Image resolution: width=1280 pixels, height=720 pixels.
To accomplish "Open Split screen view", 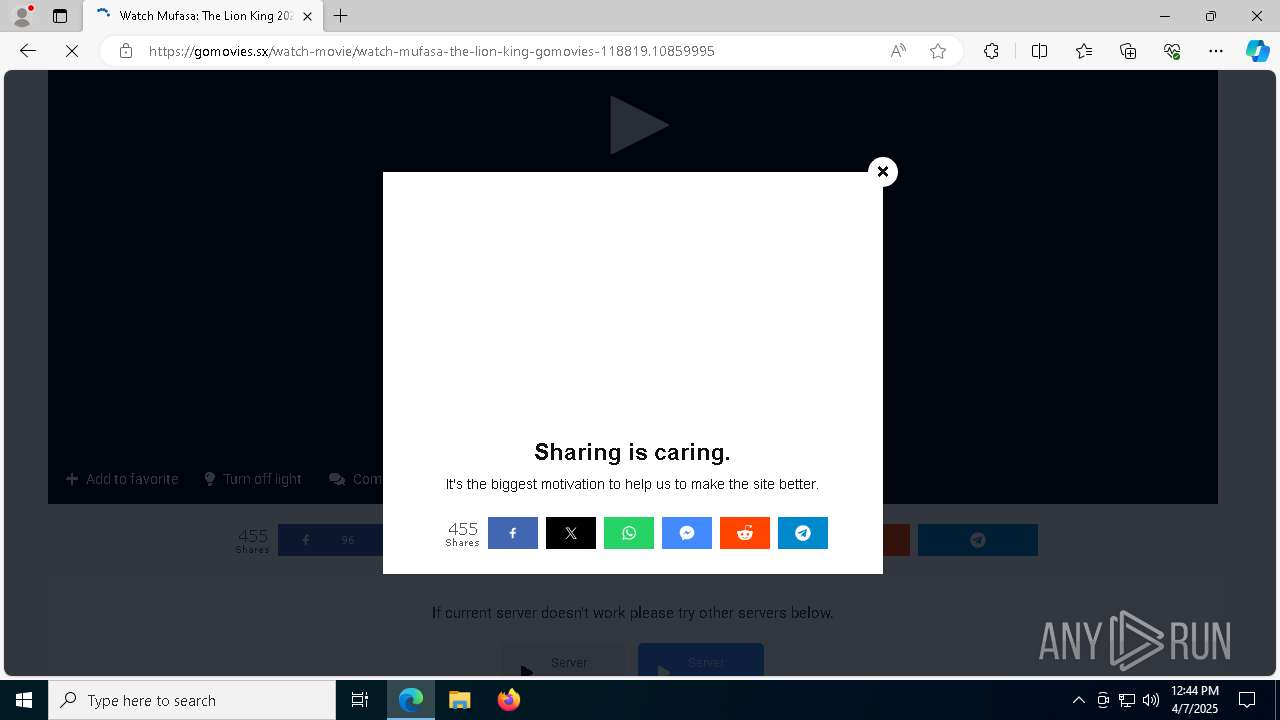I will [1039, 51].
